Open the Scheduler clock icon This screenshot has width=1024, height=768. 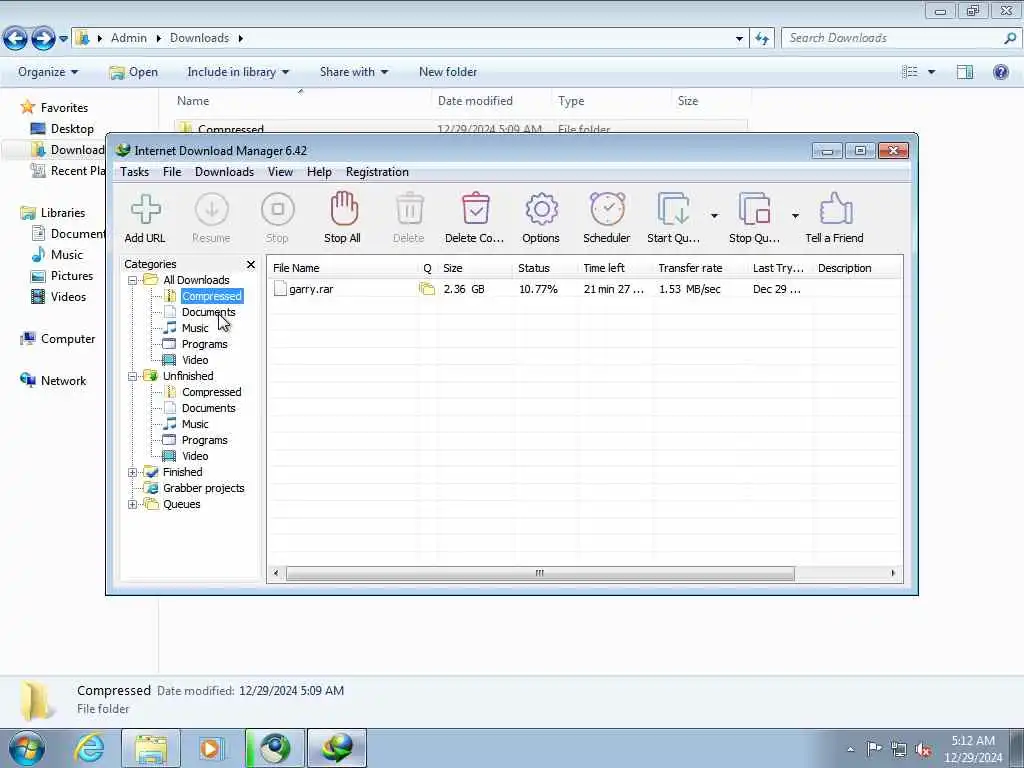click(607, 218)
